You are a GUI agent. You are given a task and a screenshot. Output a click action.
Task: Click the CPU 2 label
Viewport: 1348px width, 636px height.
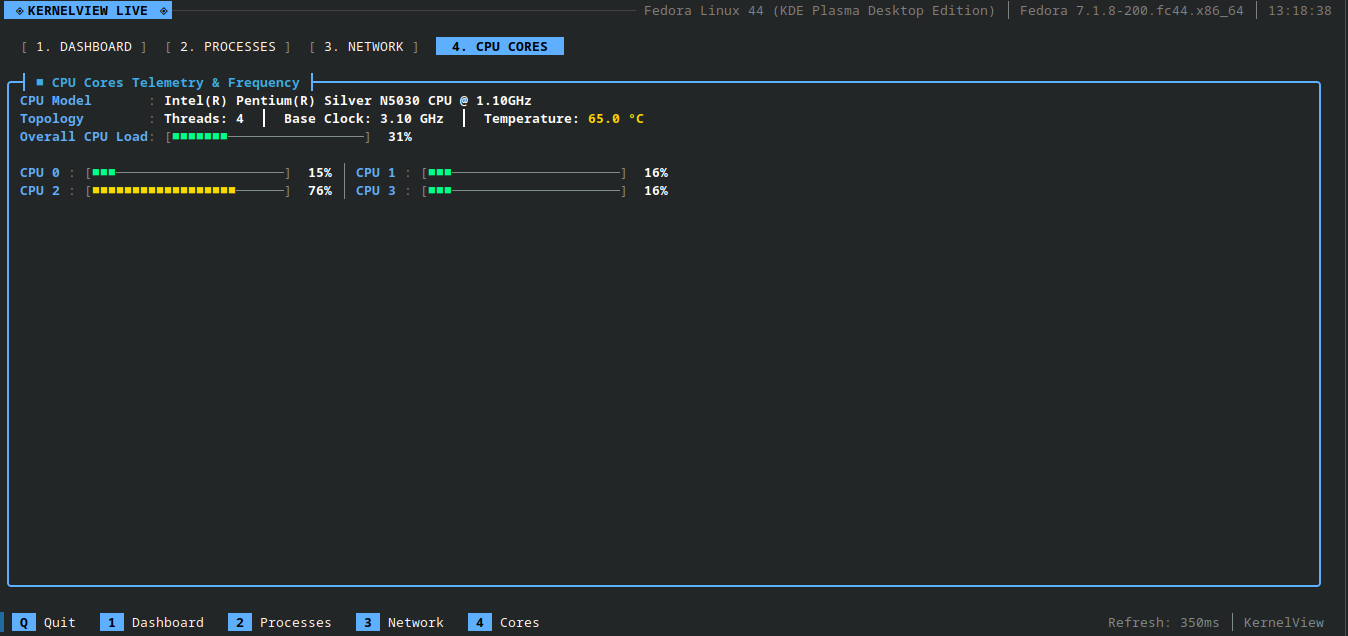click(x=40, y=191)
